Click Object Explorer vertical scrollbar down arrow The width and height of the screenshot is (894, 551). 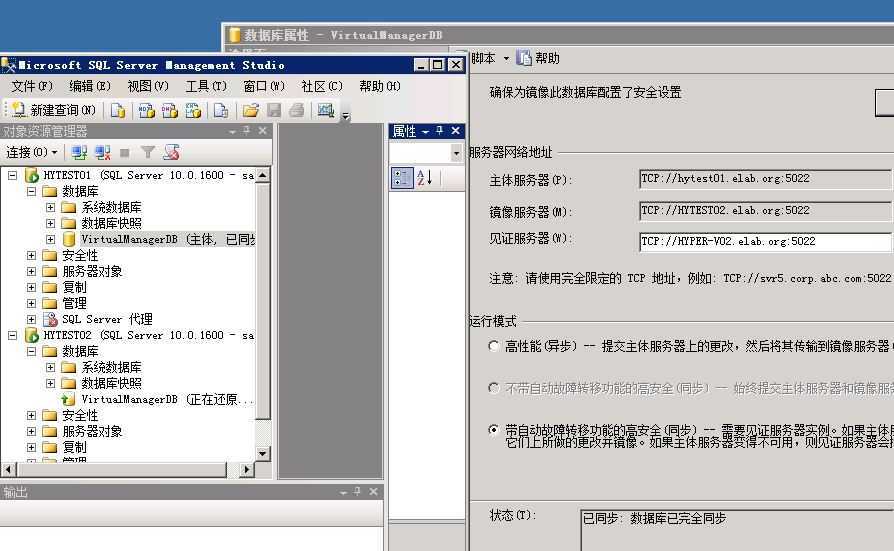pyautogui.click(x=262, y=454)
